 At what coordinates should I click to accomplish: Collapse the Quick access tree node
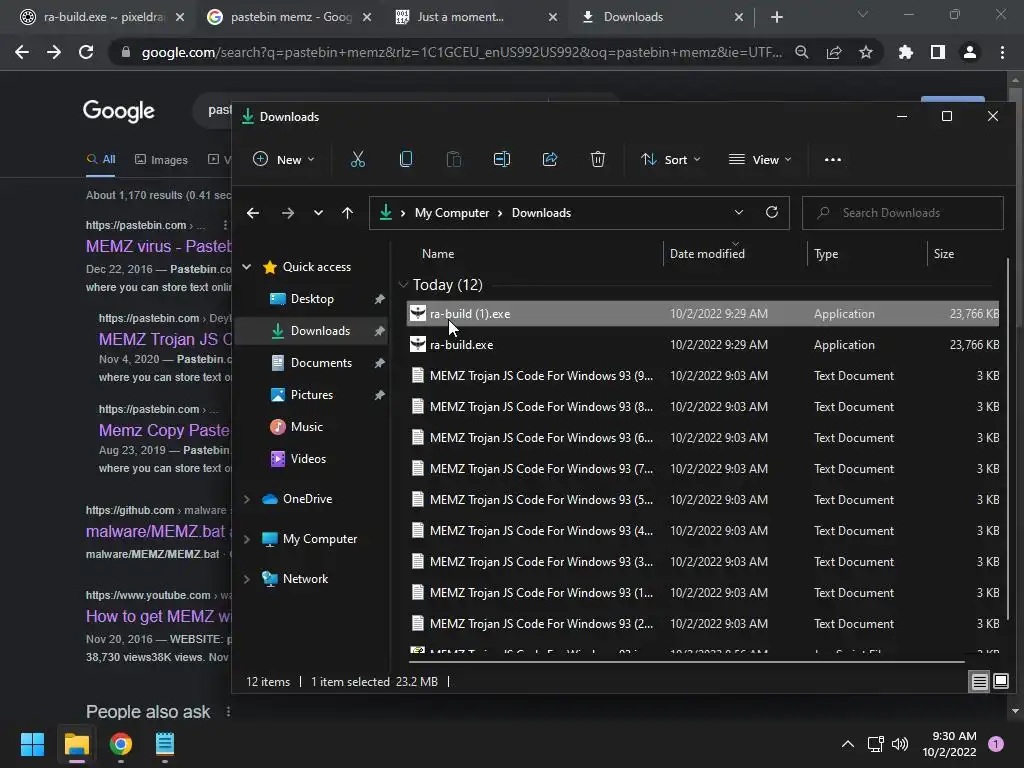tap(247, 266)
